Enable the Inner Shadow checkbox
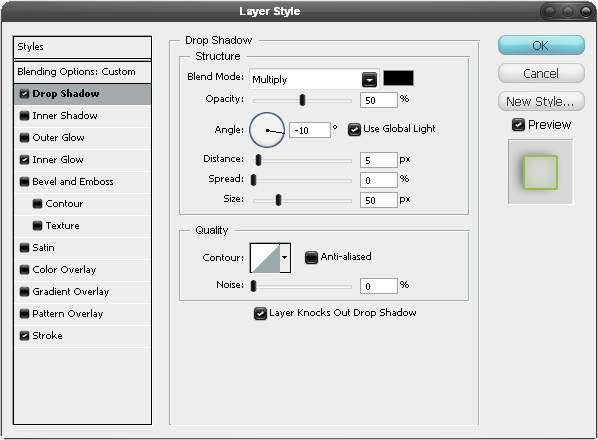The width and height of the screenshot is (598, 440). [x=24, y=116]
